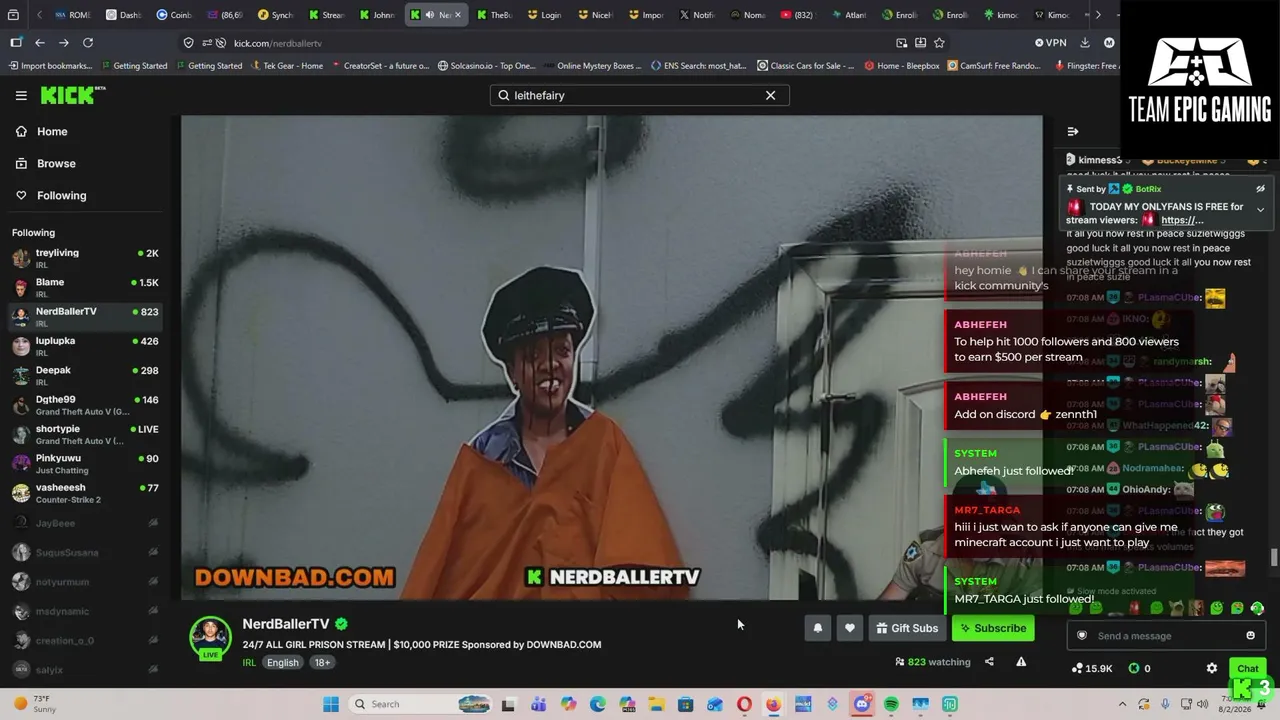Open luplupka's live channel
Screen dimensions: 1280x720
click(x=86, y=346)
